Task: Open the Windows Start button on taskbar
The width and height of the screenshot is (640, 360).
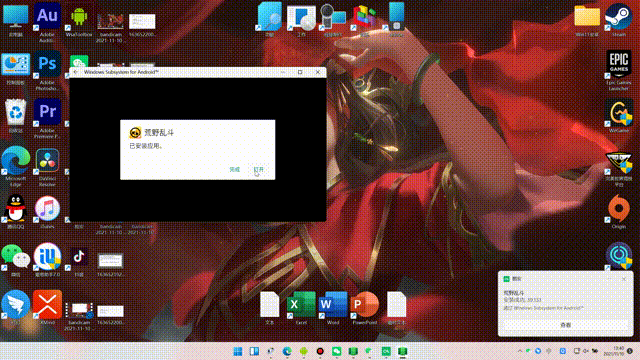Action: pos(238,351)
